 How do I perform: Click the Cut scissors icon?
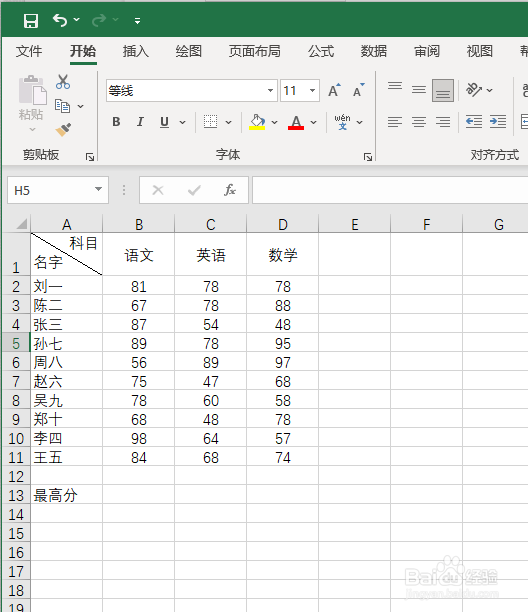pos(62,82)
